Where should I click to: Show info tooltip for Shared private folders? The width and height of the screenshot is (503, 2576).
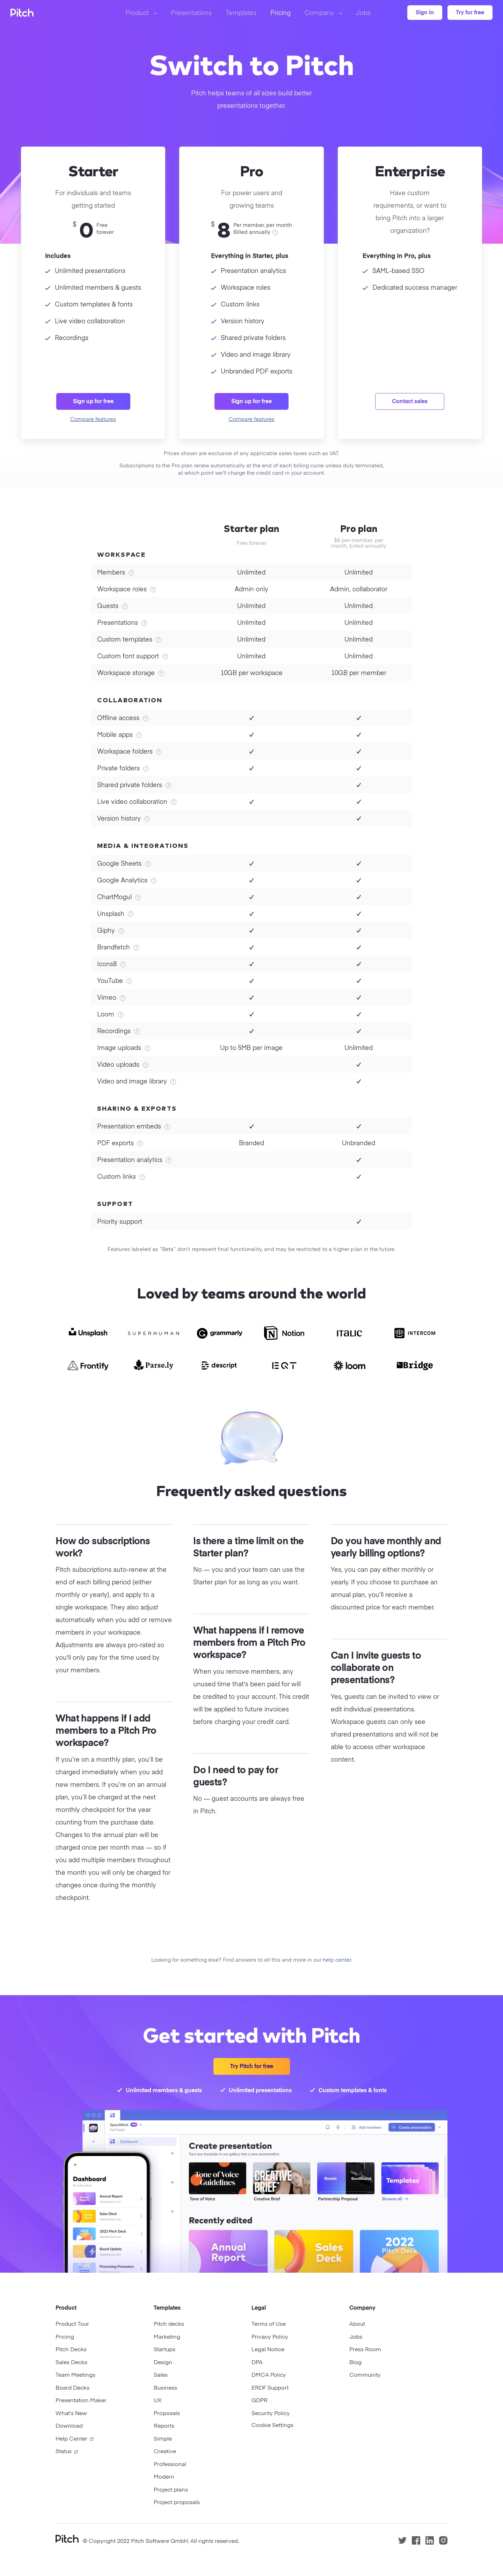(x=168, y=785)
